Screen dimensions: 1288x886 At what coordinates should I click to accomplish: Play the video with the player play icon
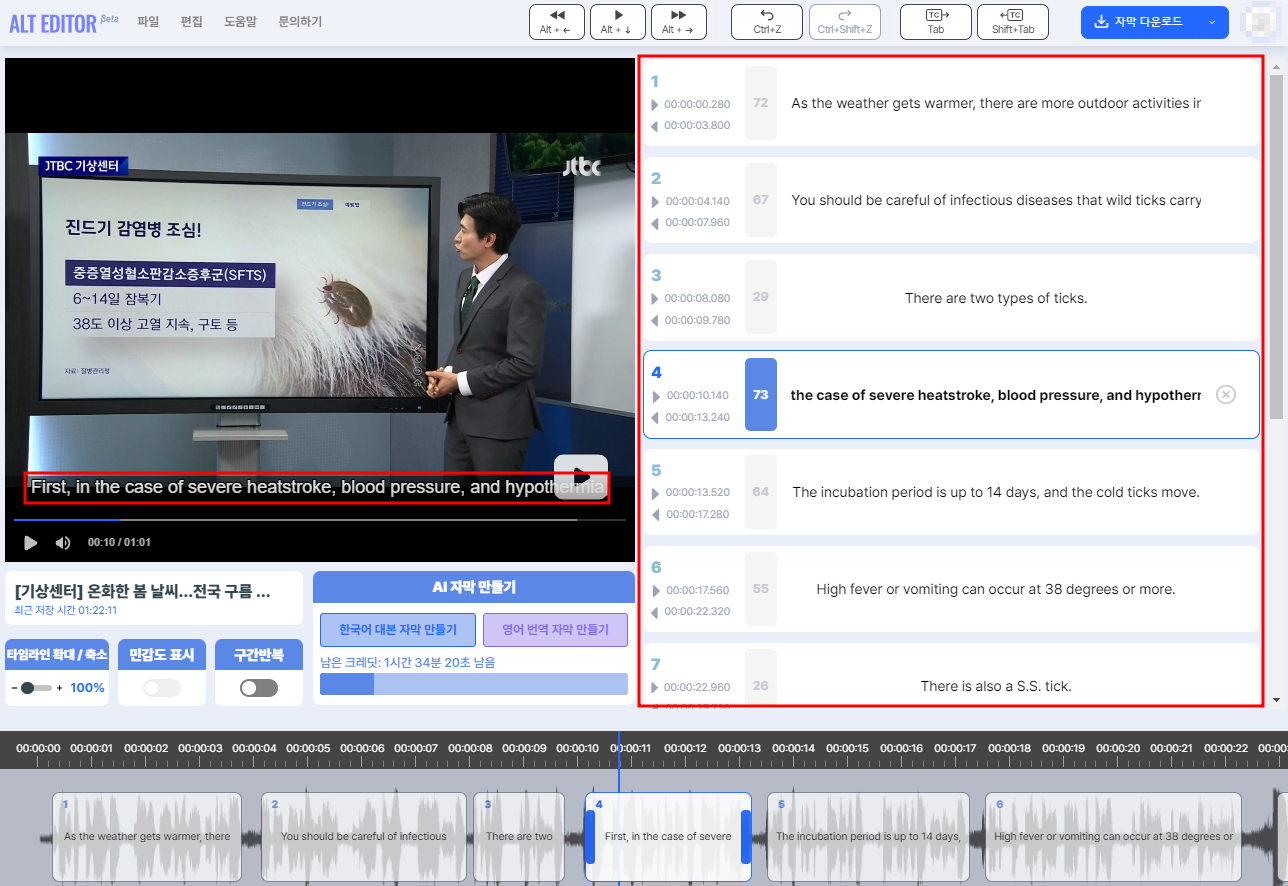click(x=30, y=542)
